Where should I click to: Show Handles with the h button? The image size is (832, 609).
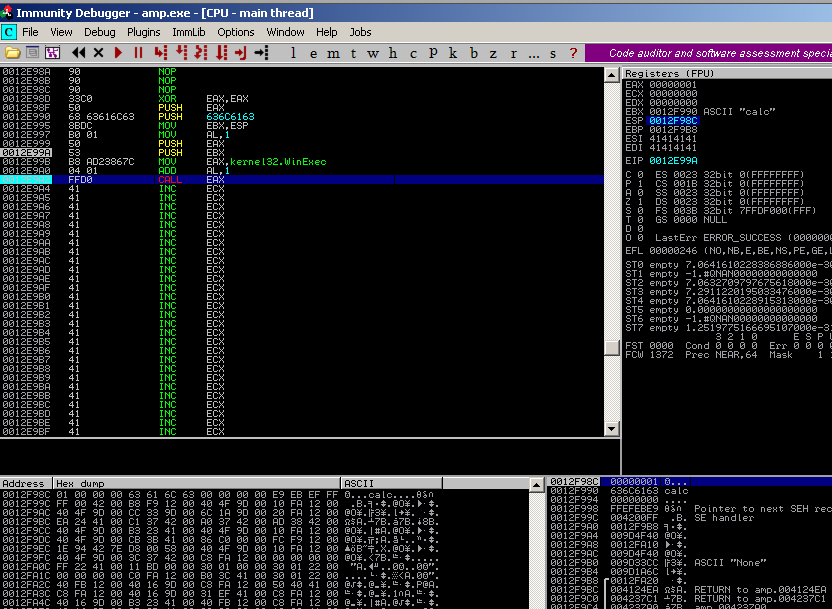[x=393, y=53]
